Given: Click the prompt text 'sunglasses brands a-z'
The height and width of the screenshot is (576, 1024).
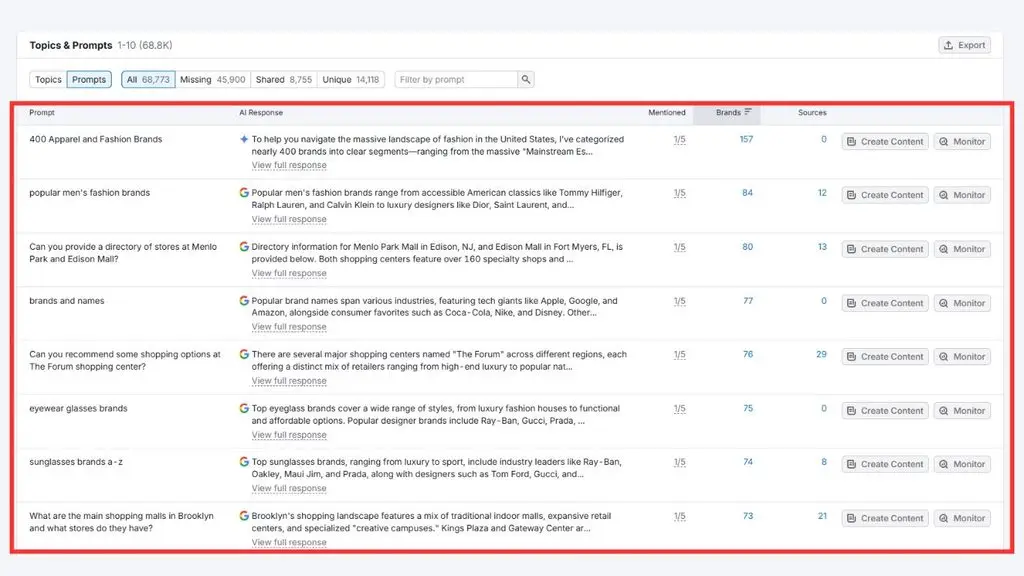Looking at the screenshot, I should 76,462.
